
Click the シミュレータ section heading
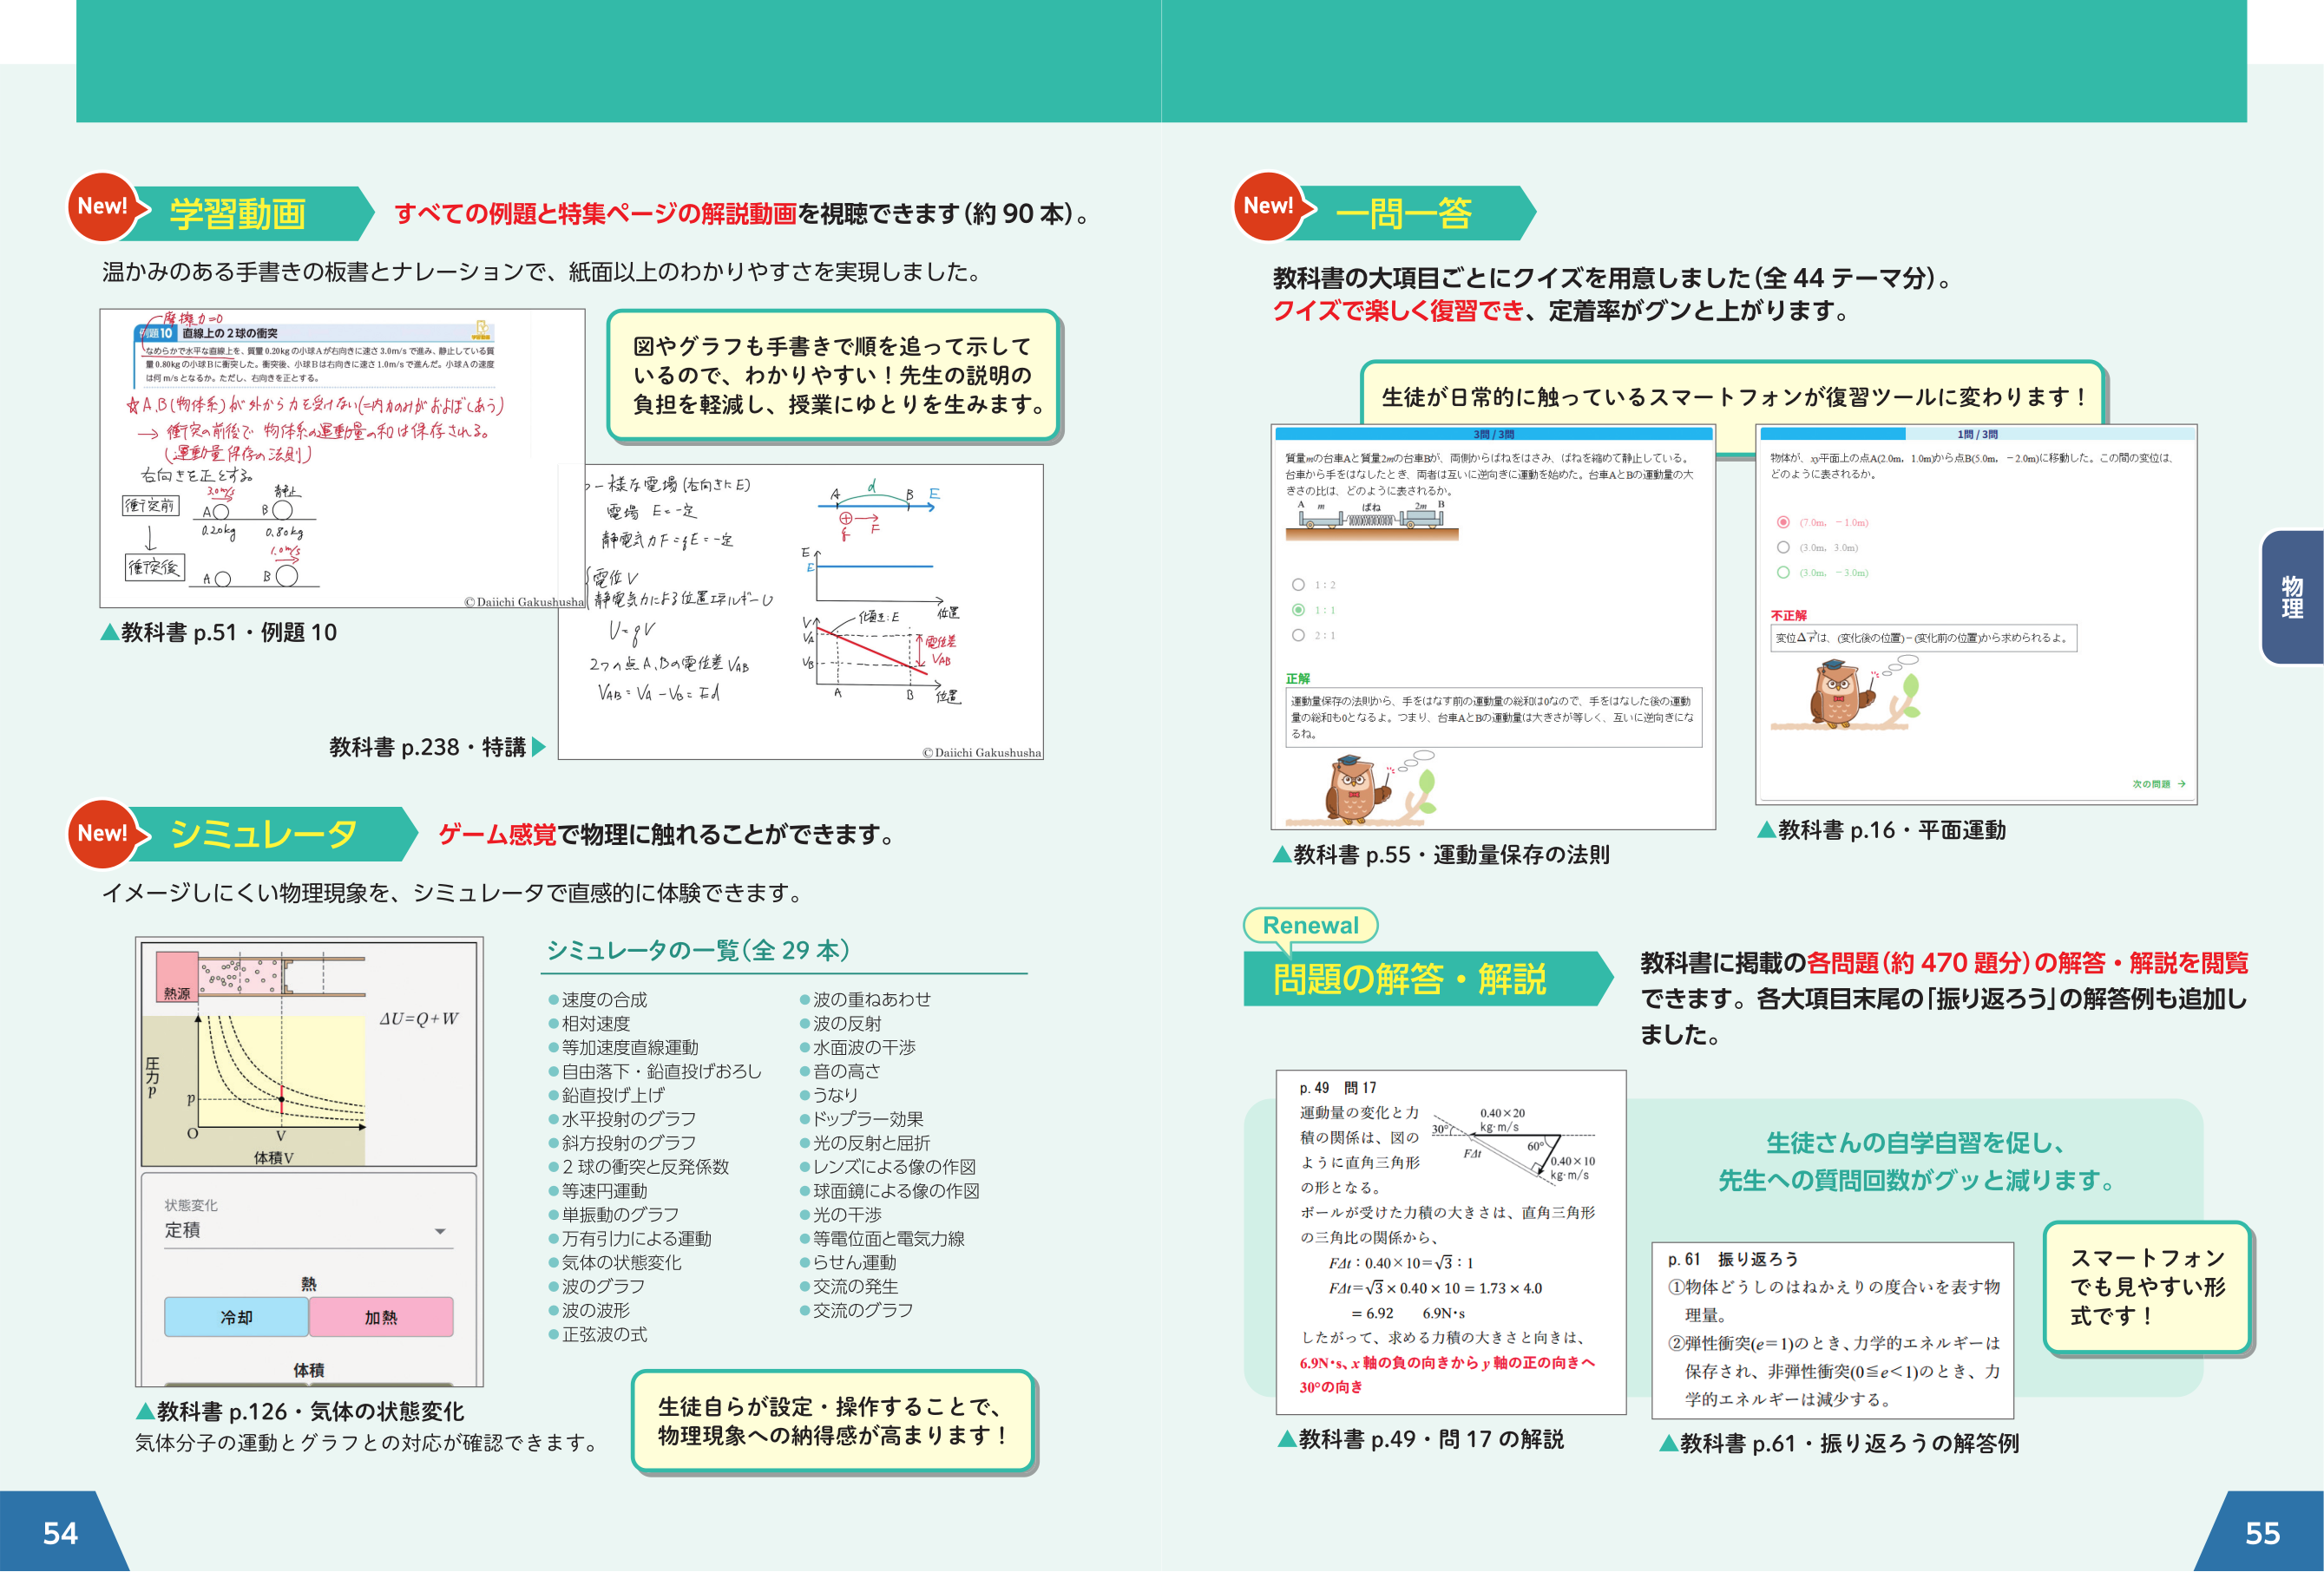coord(263,834)
